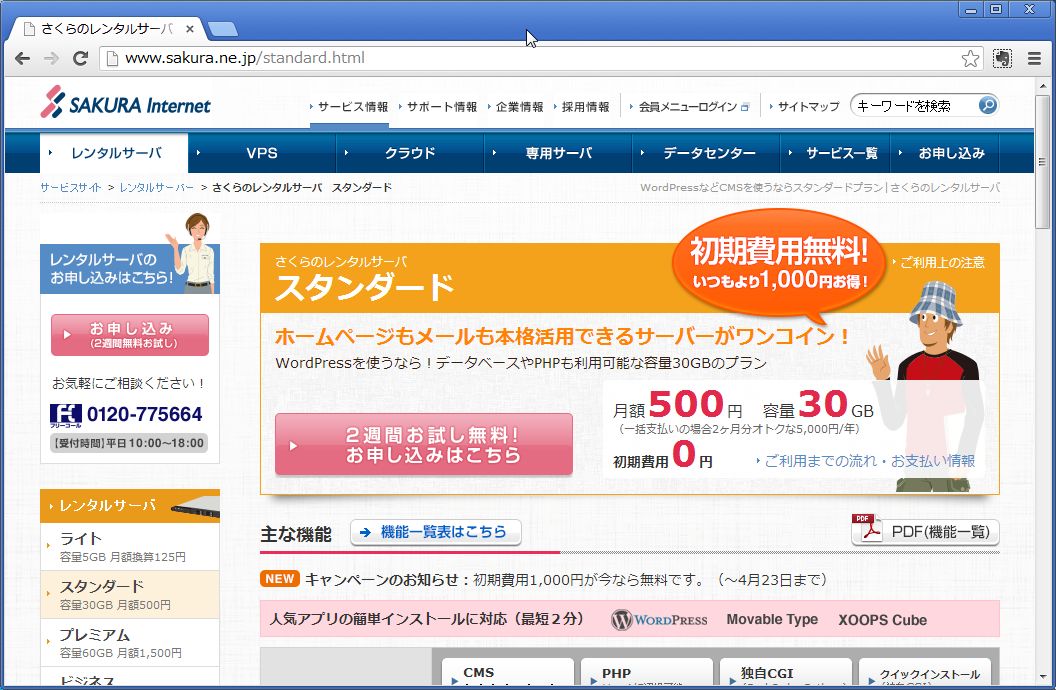This screenshot has width=1056, height=690.
Task: Click the WordPress logo
Action: pyautogui.click(x=659, y=619)
